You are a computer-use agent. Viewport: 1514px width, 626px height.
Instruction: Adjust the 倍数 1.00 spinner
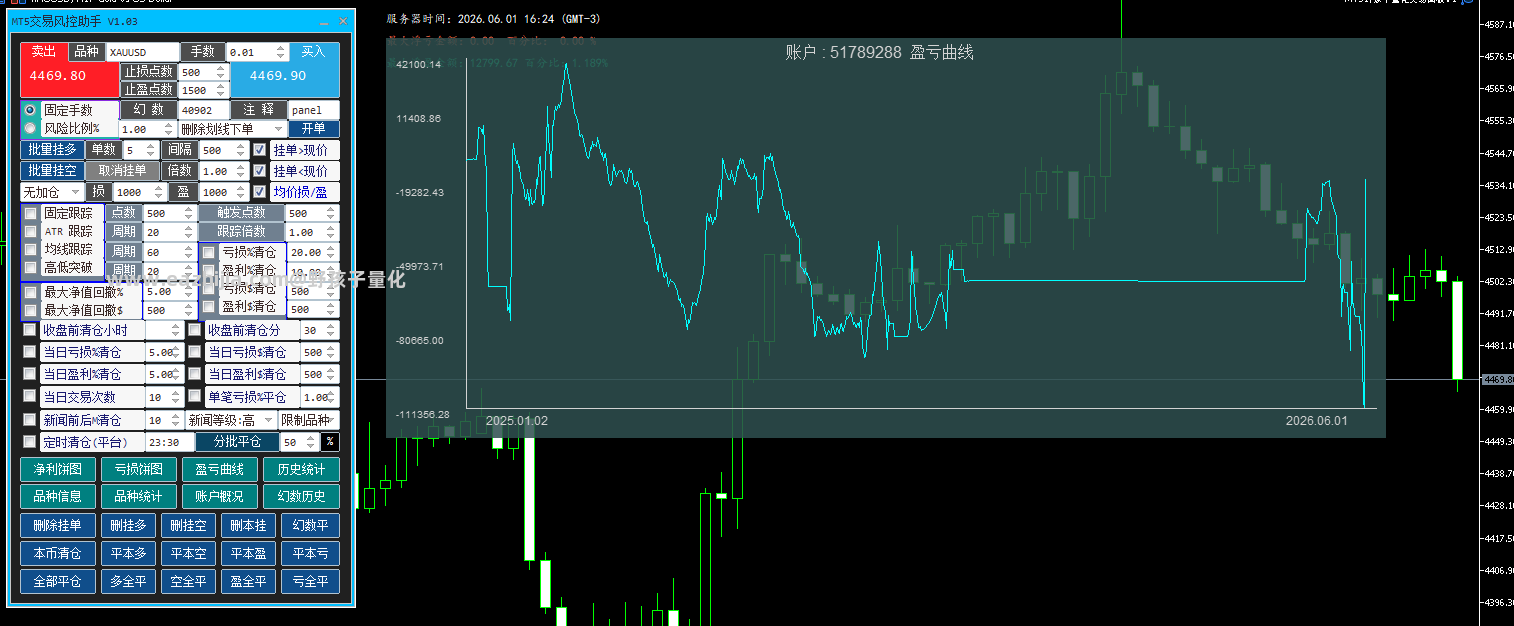(241, 171)
